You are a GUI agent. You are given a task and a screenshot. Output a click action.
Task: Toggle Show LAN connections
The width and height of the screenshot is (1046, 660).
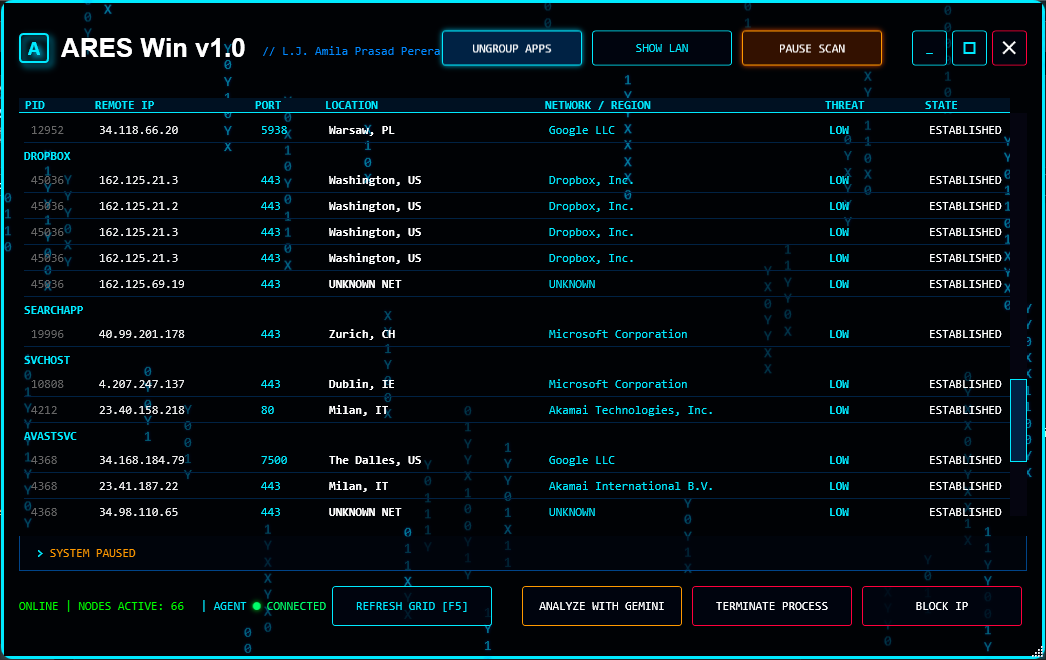pos(662,48)
